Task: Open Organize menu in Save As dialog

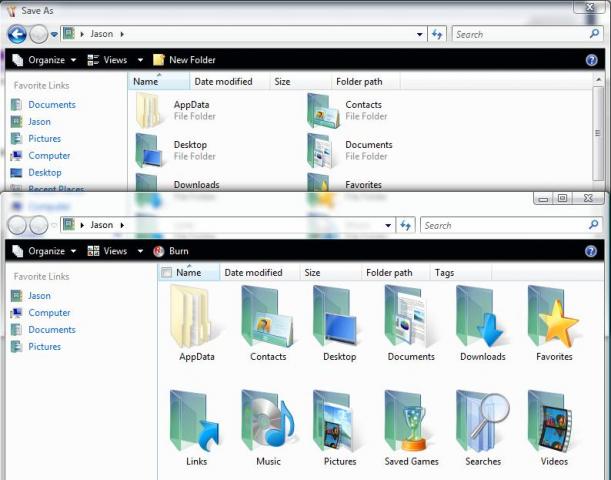Action: coord(44,60)
